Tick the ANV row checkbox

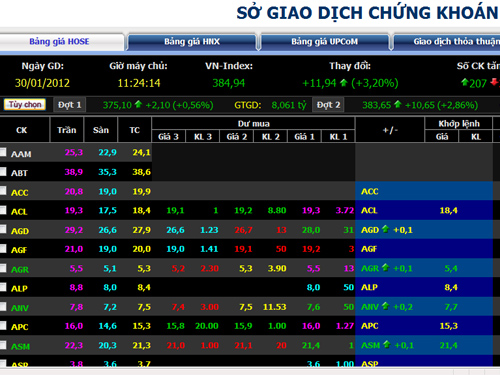click(3, 306)
